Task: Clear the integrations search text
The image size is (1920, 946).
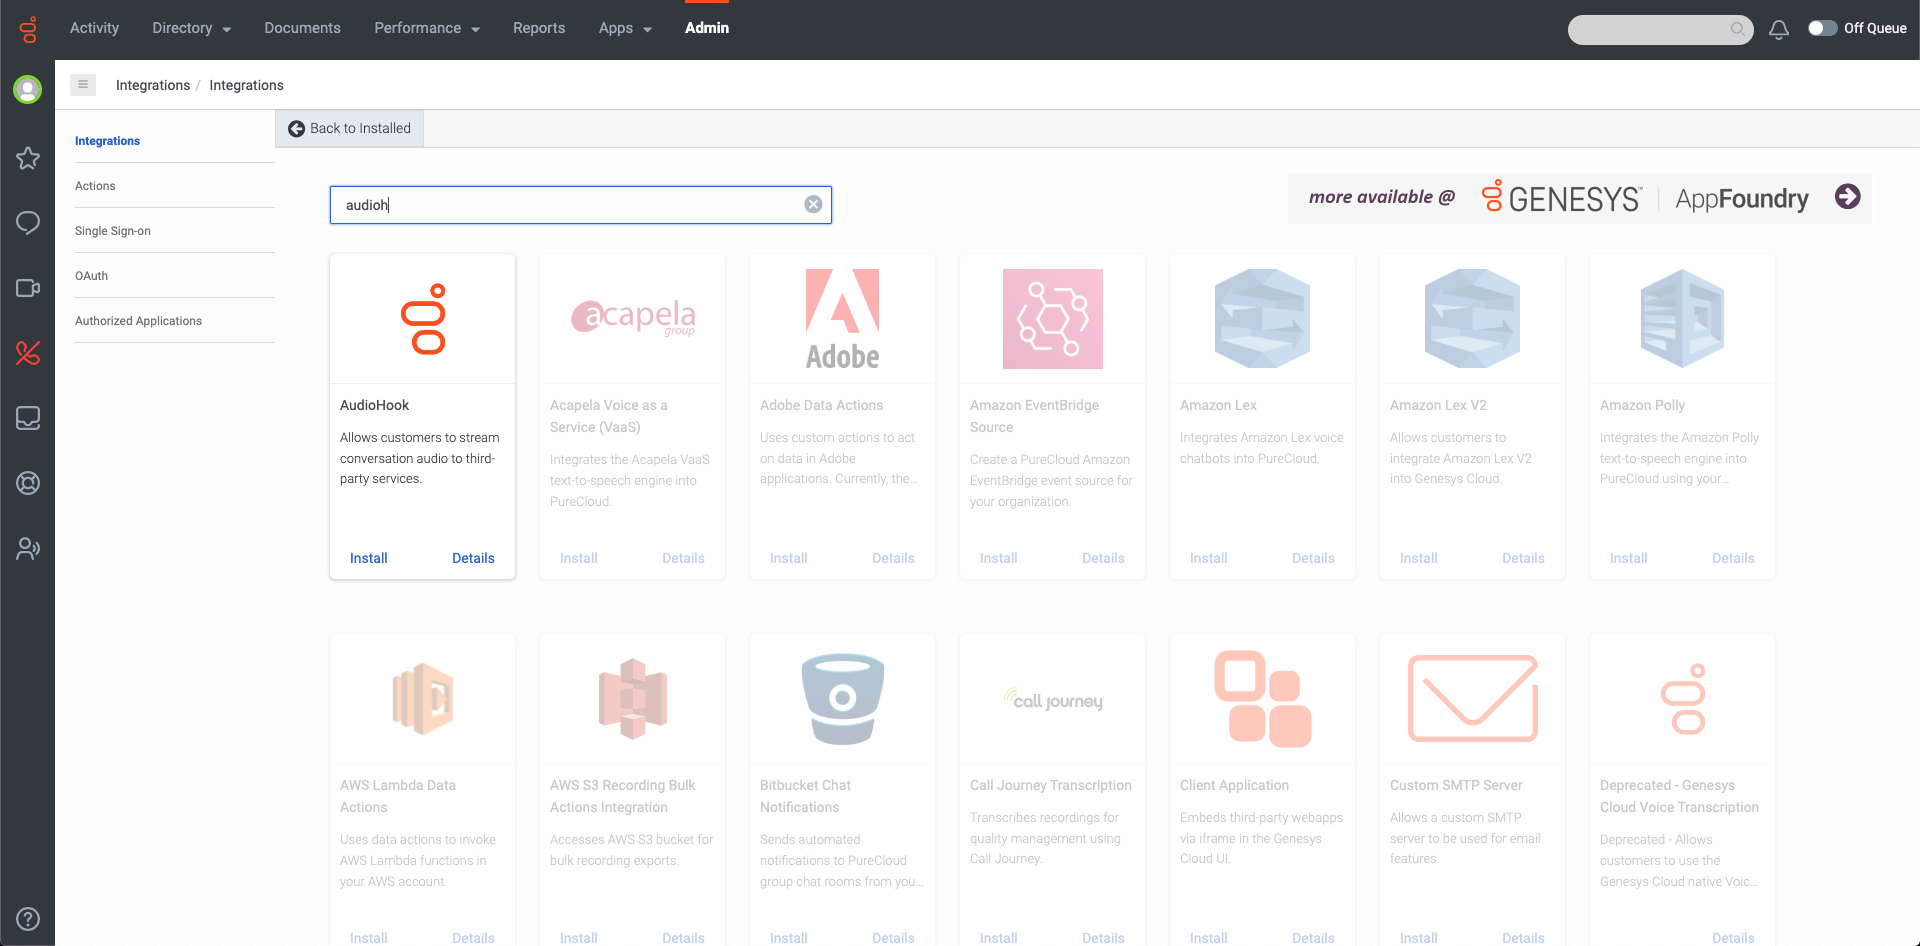Action: pyautogui.click(x=813, y=205)
